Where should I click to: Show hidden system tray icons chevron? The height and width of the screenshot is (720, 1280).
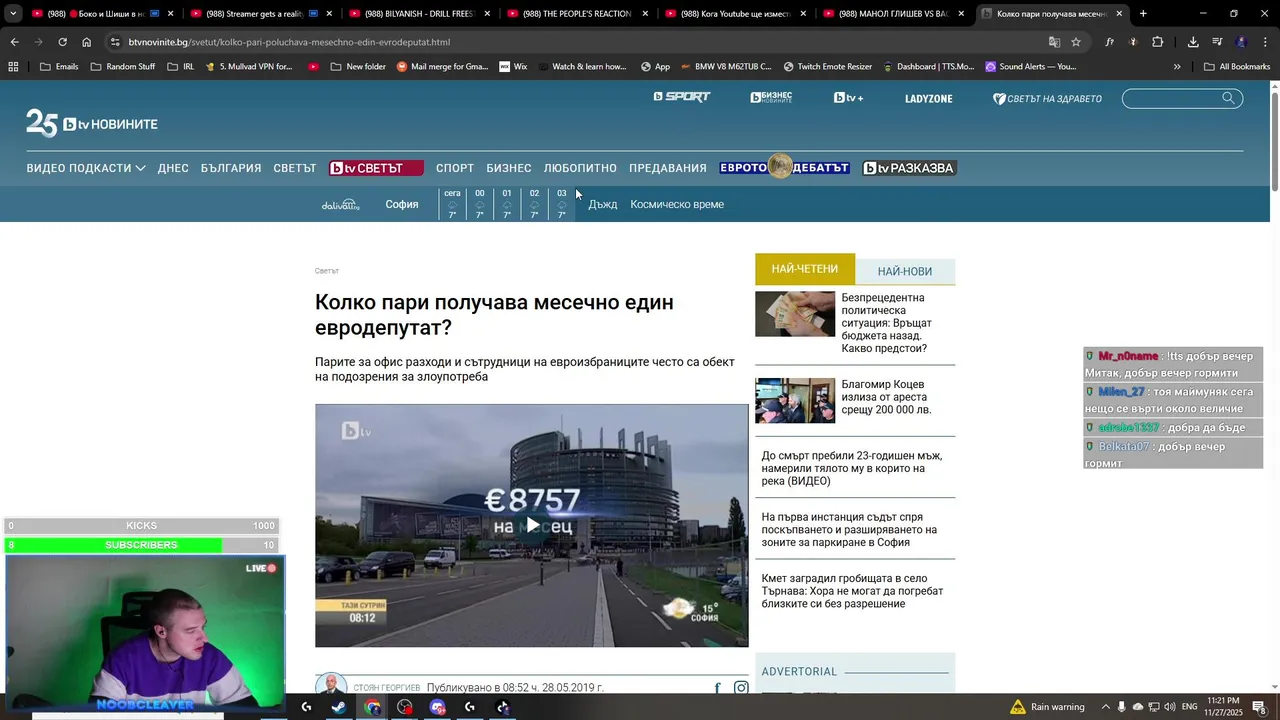[1106, 707]
